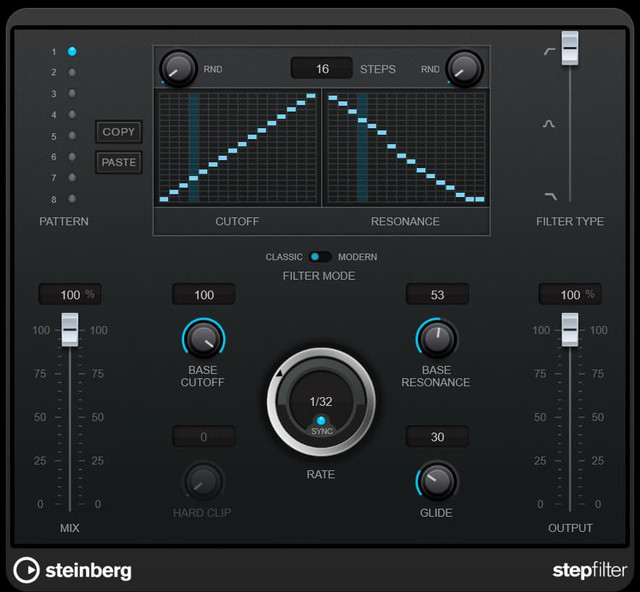Click the Base Cutoff knob

204,338
